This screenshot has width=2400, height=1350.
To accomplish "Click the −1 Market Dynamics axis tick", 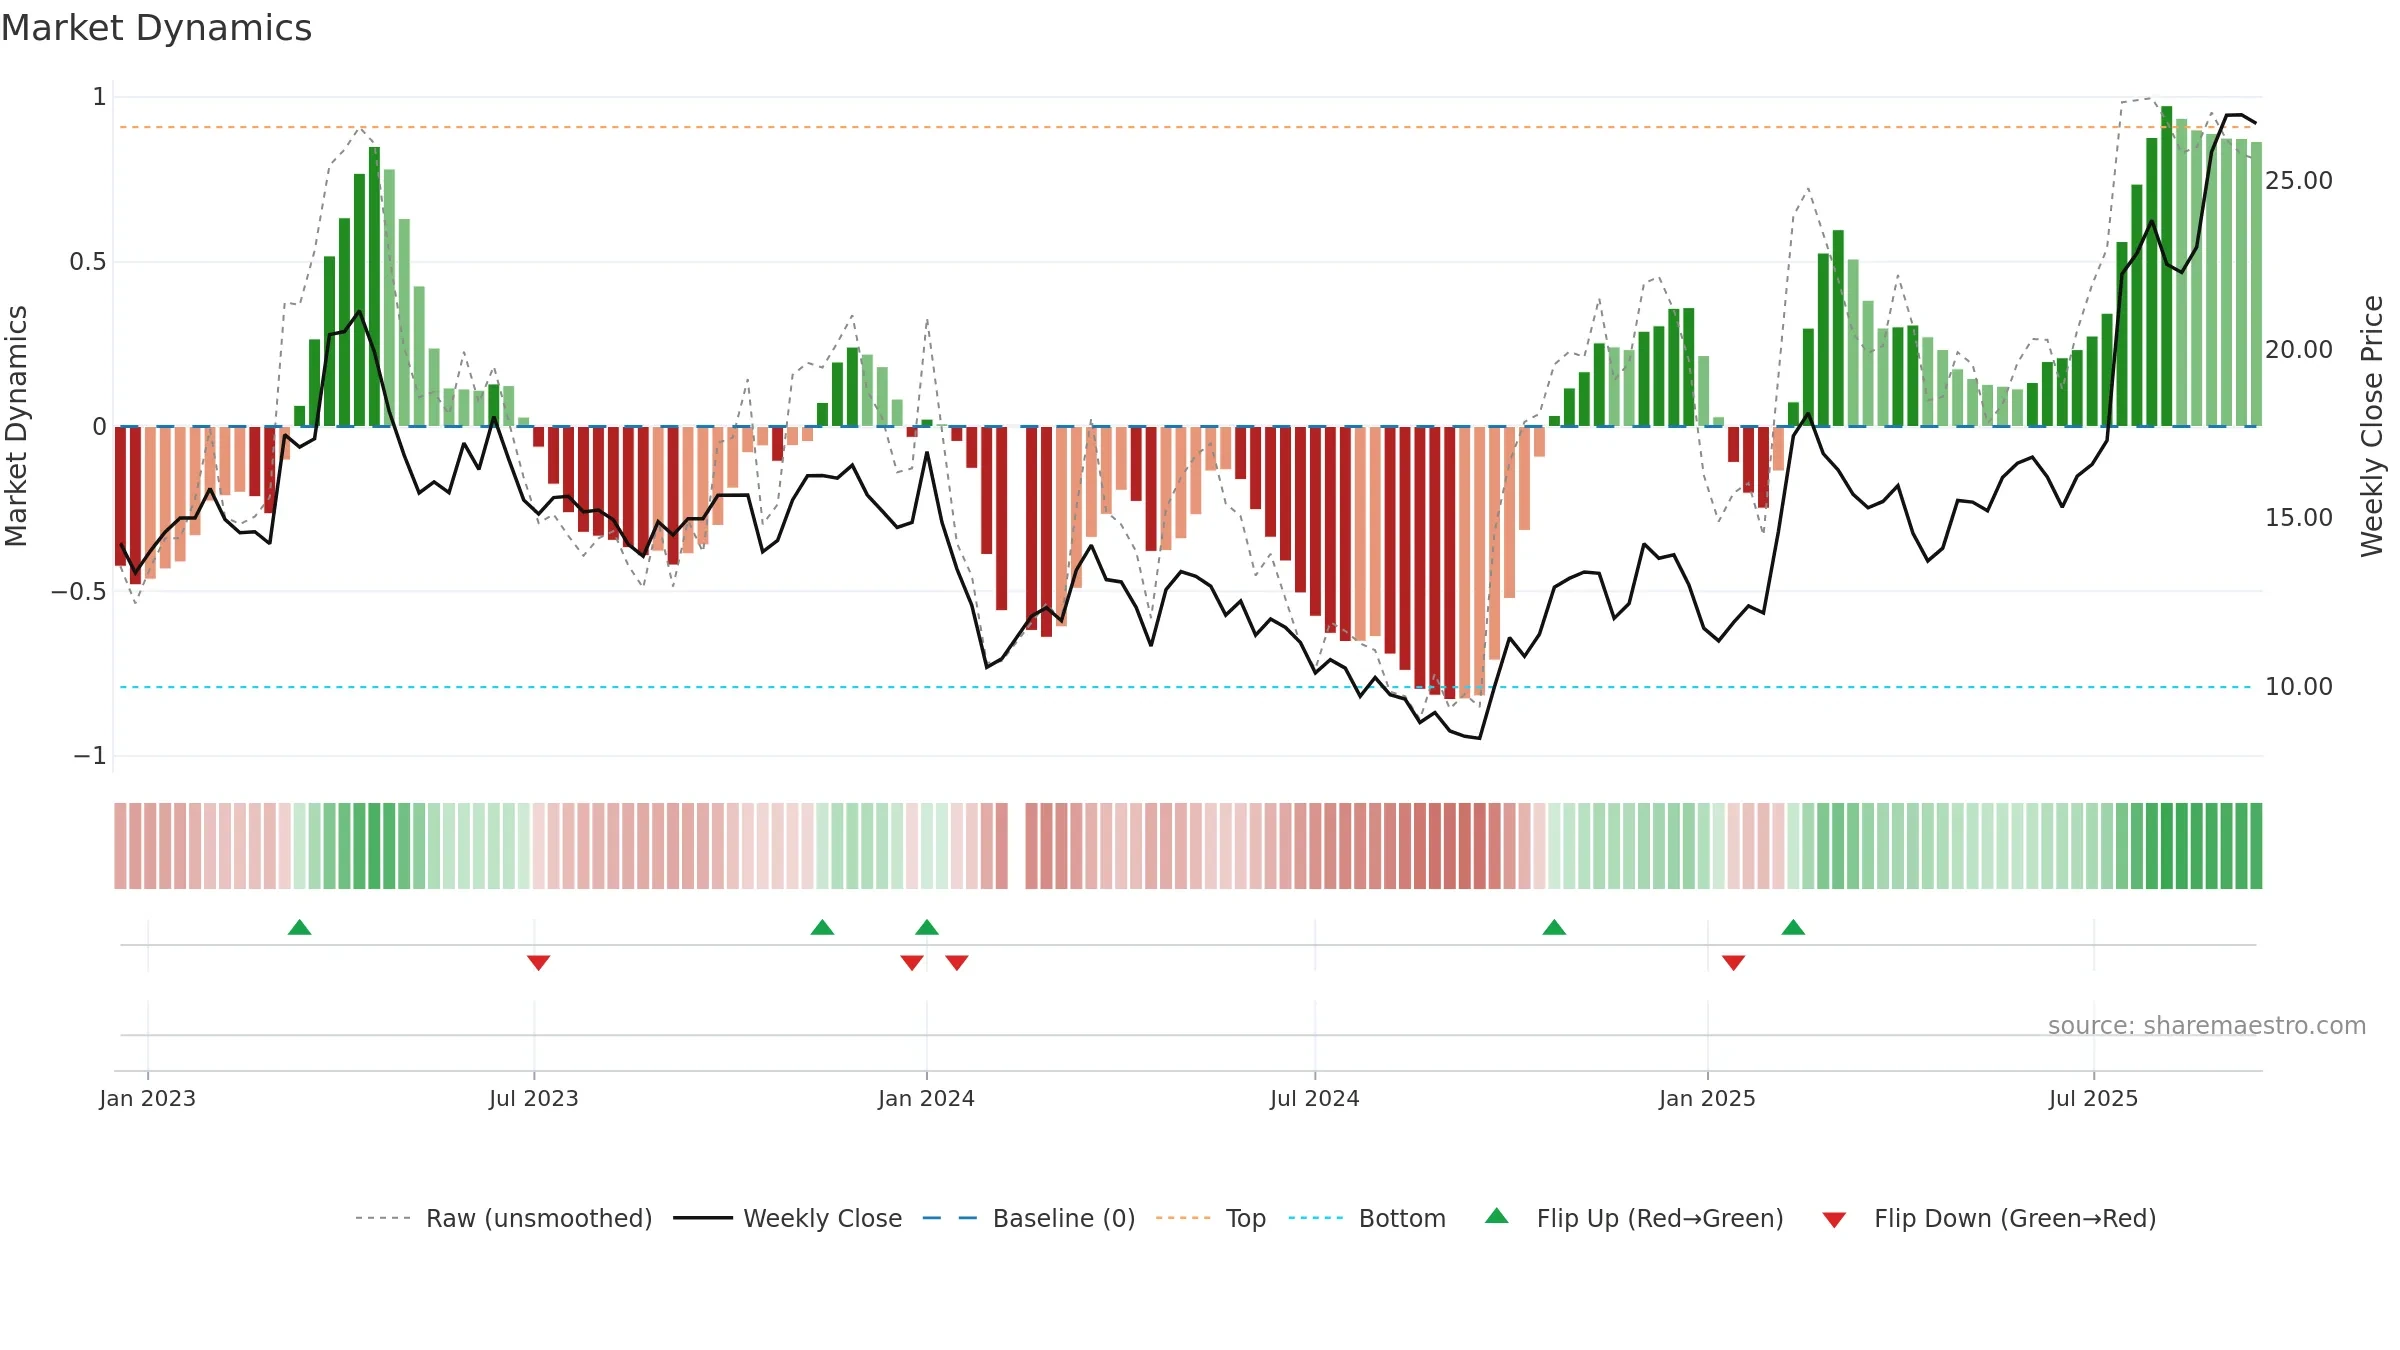I will pyautogui.click(x=89, y=755).
